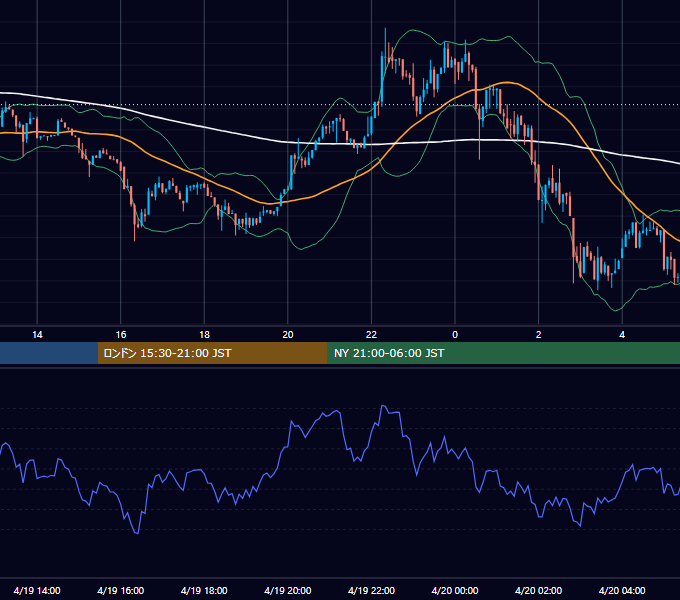Click the 20 hour axis label

288,335
